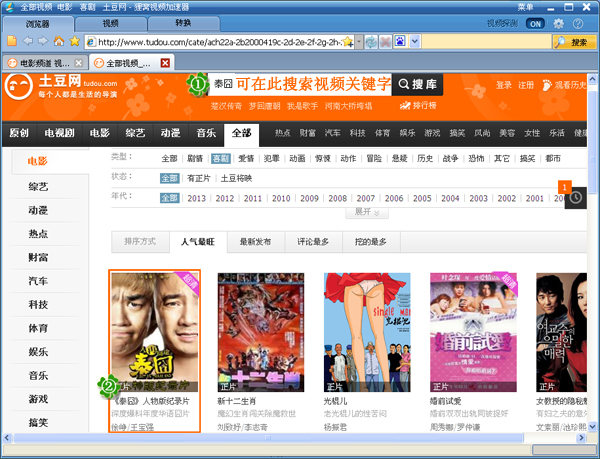Filter genre by 喜剧
This screenshot has width=600, height=459.
(221, 158)
